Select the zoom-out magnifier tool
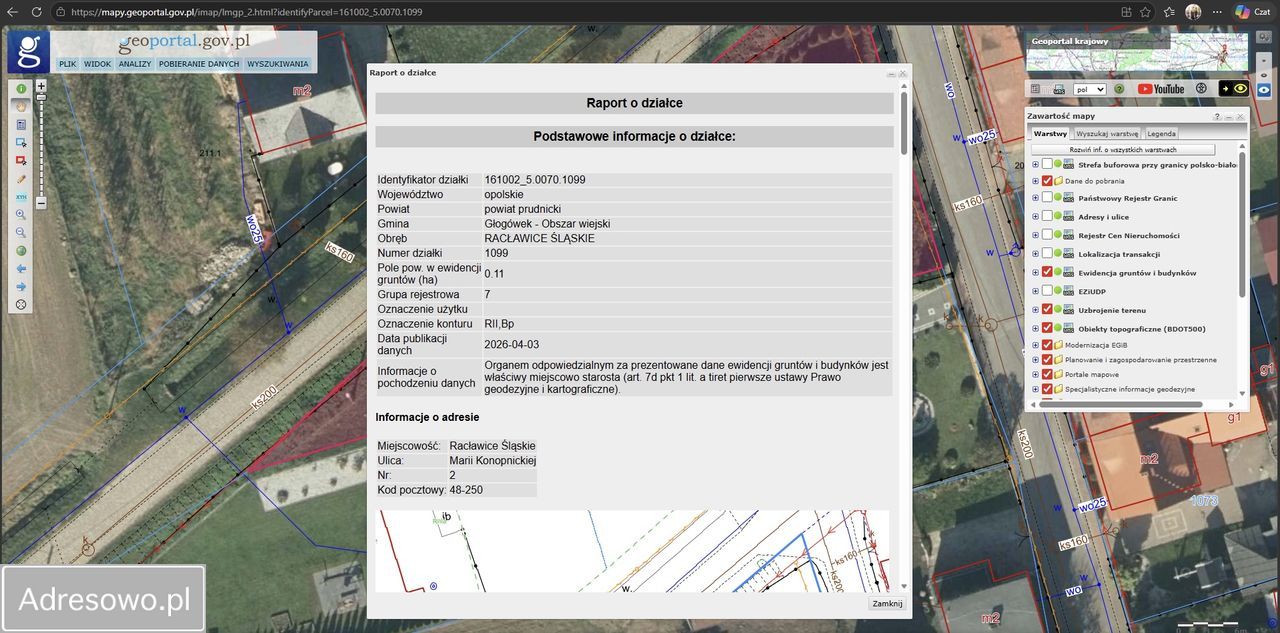The width and height of the screenshot is (1280, 633). 21,233
